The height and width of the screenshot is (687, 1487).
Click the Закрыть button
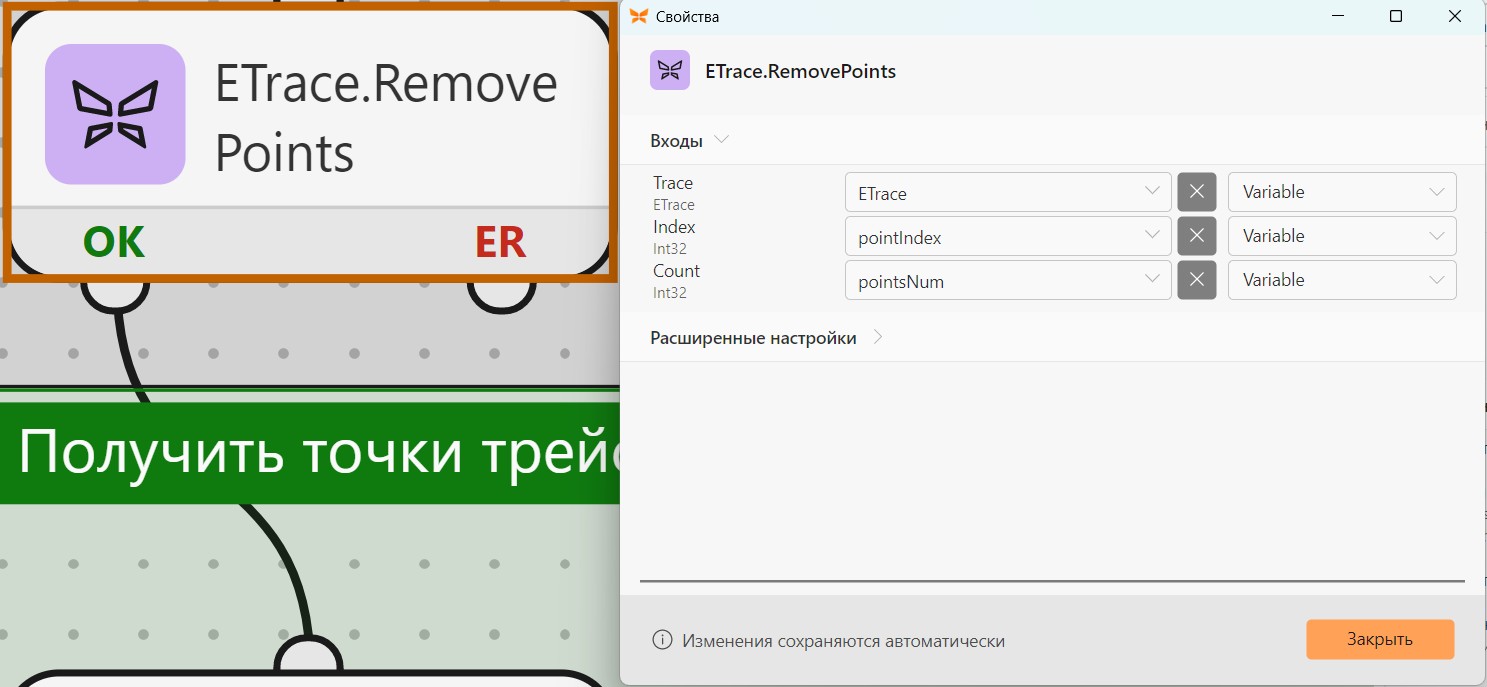(x=1380, y=639)
